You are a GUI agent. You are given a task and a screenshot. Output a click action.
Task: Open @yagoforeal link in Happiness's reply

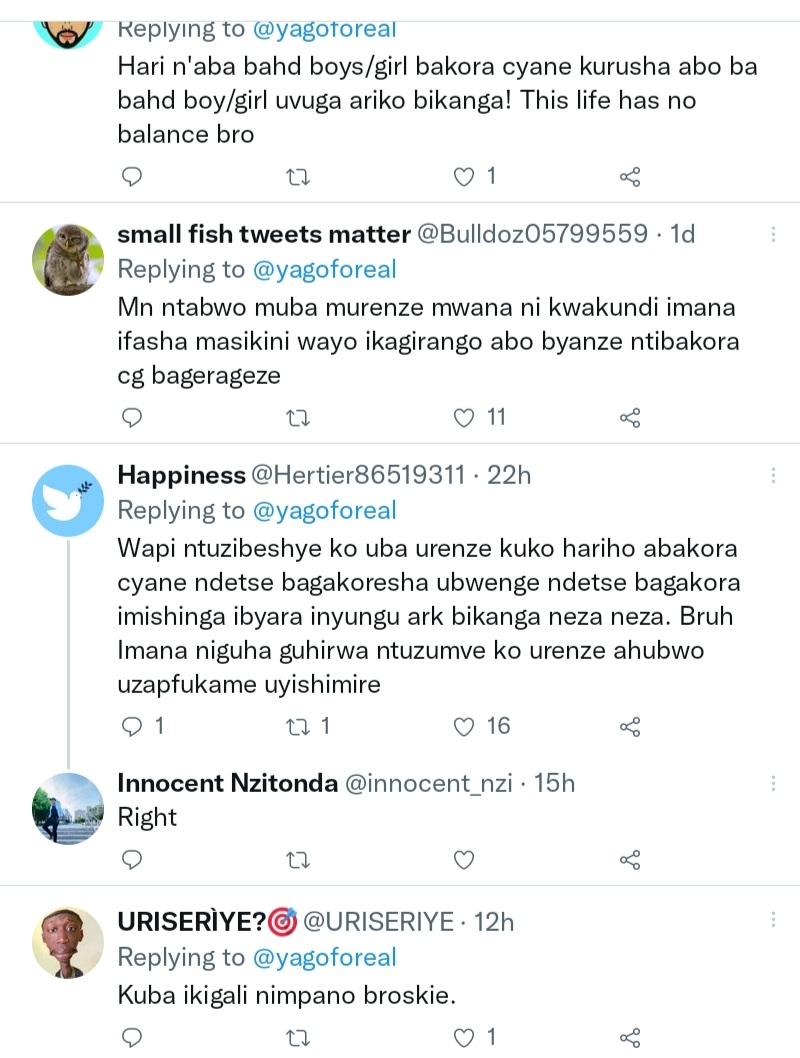[x=324, y=510]
